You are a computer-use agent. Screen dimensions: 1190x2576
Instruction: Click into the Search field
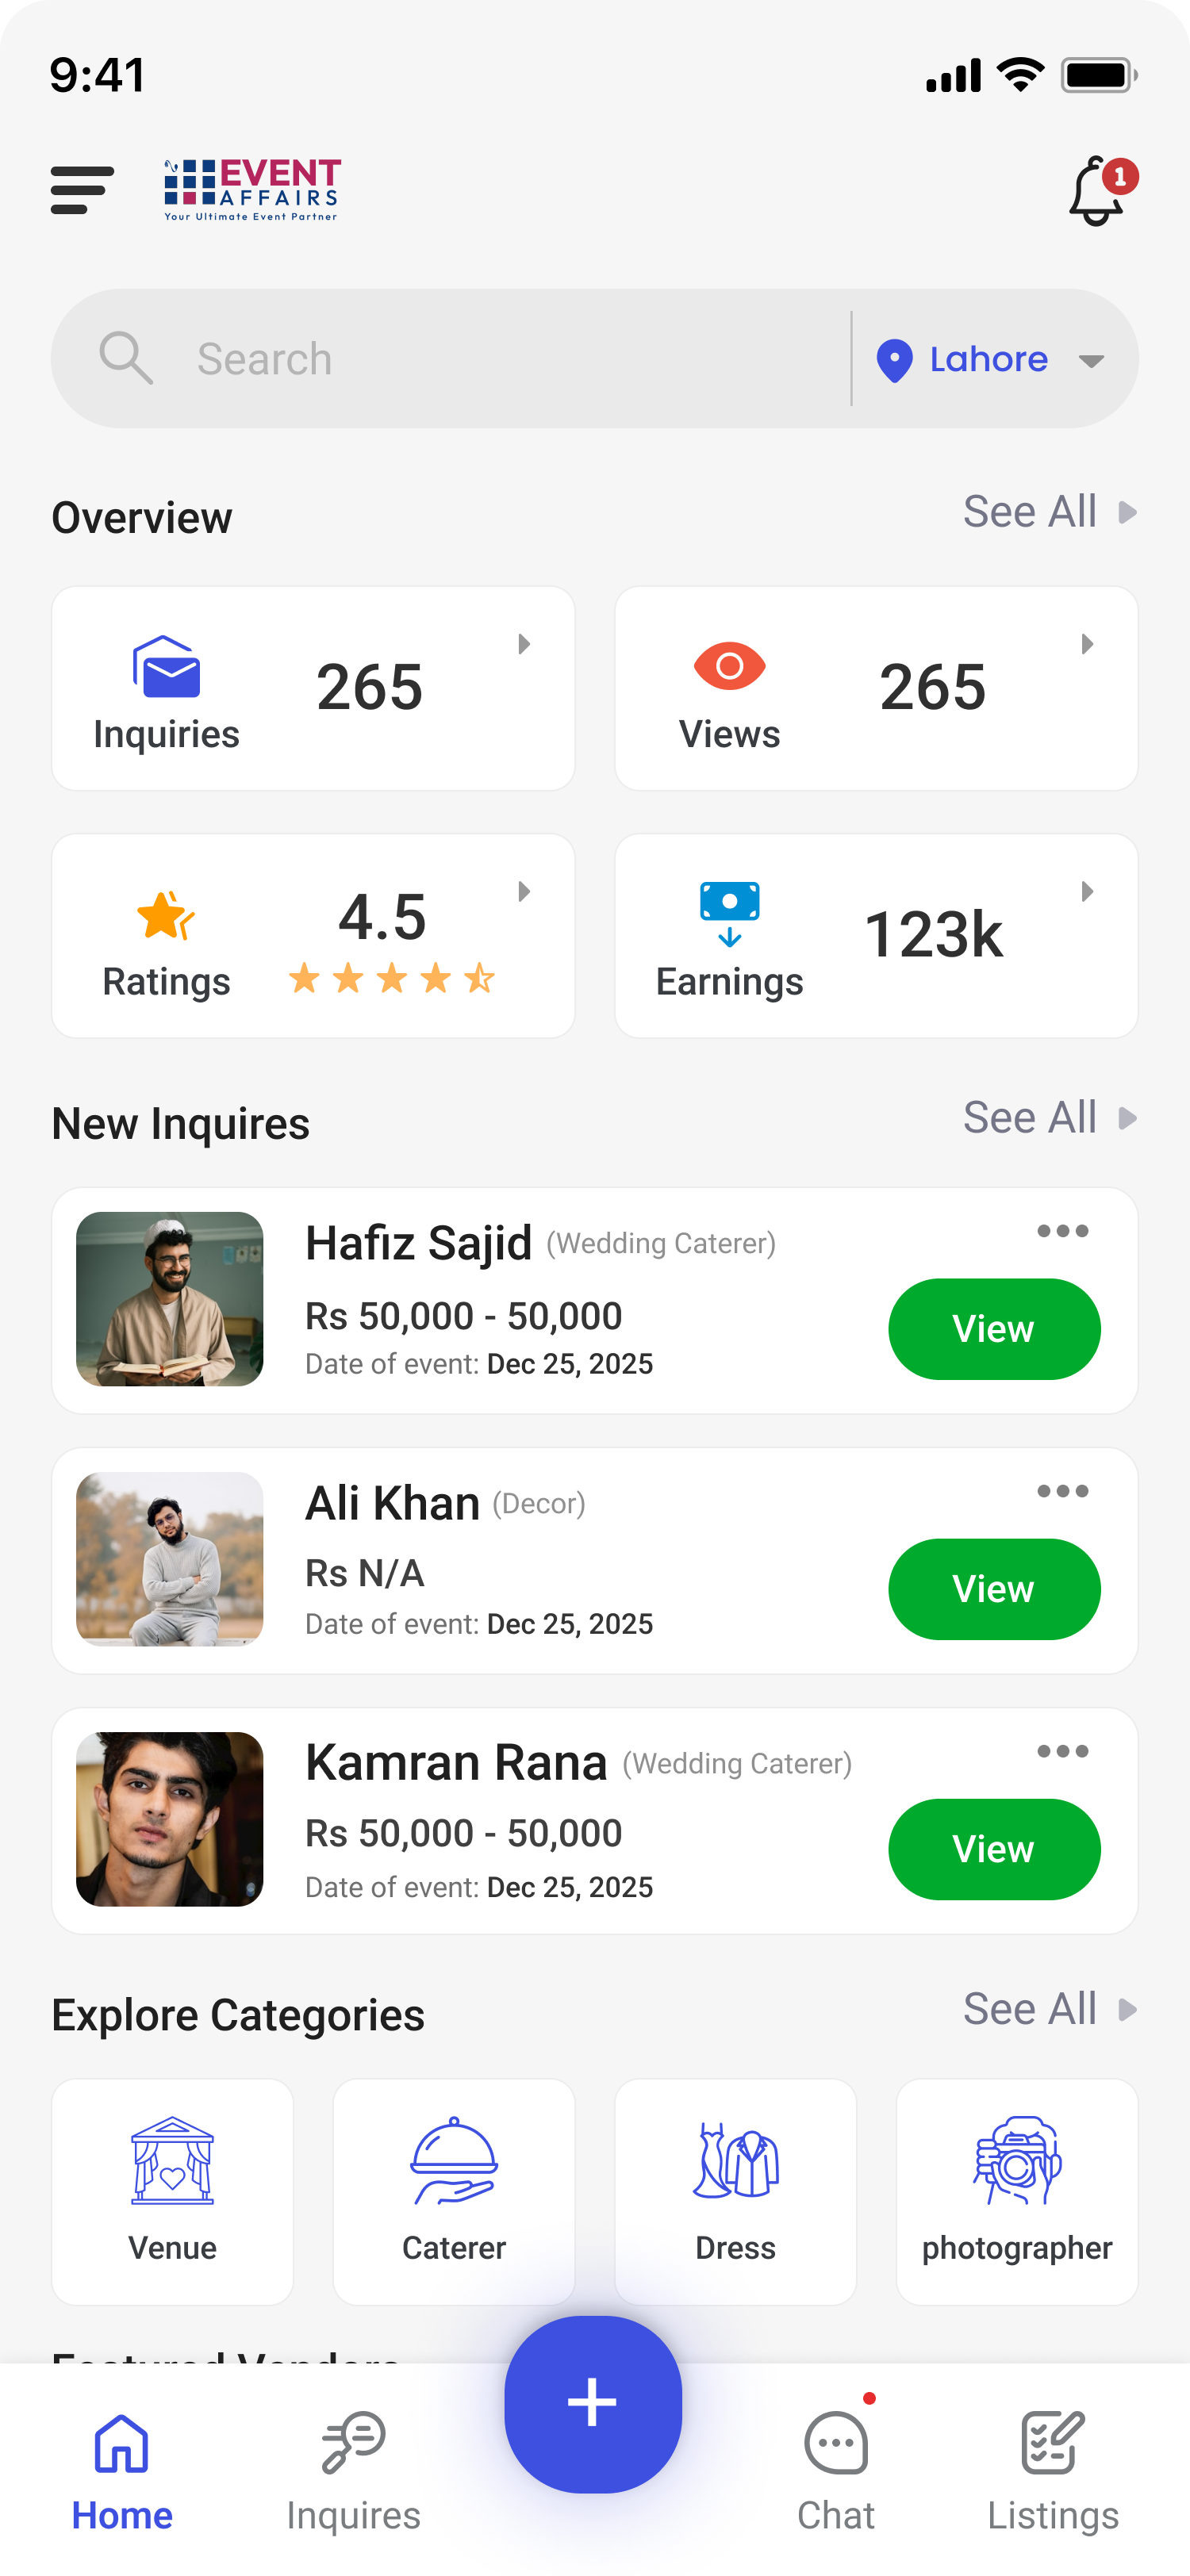coord(500,359)
